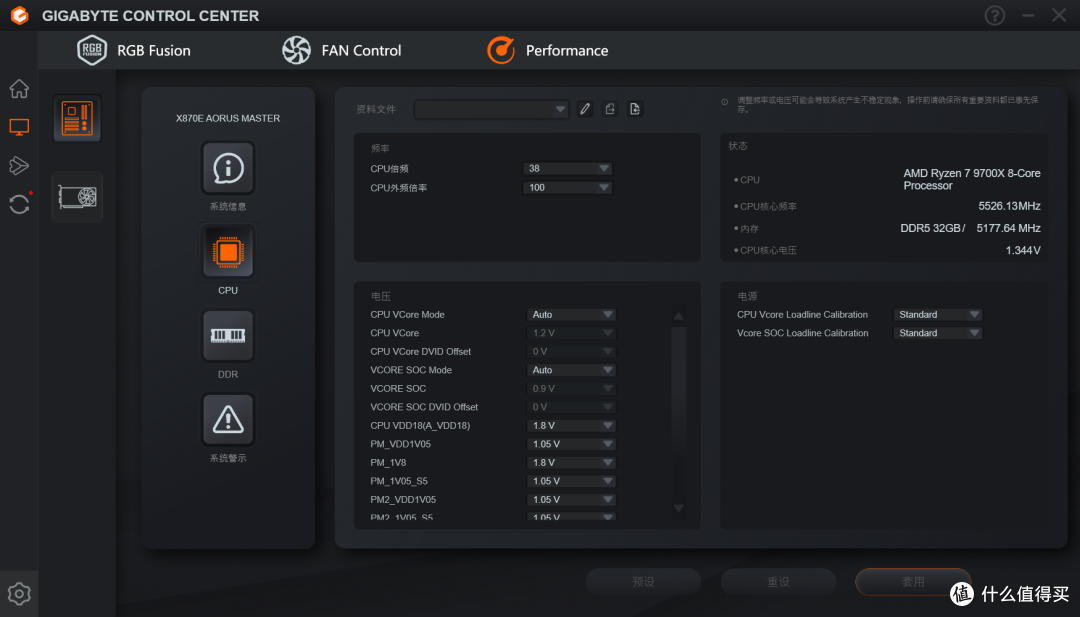Click the 1.344V core voltage value
Image resolution: width=1080 pixels, height=617 pixels.
coord(1023,251)
